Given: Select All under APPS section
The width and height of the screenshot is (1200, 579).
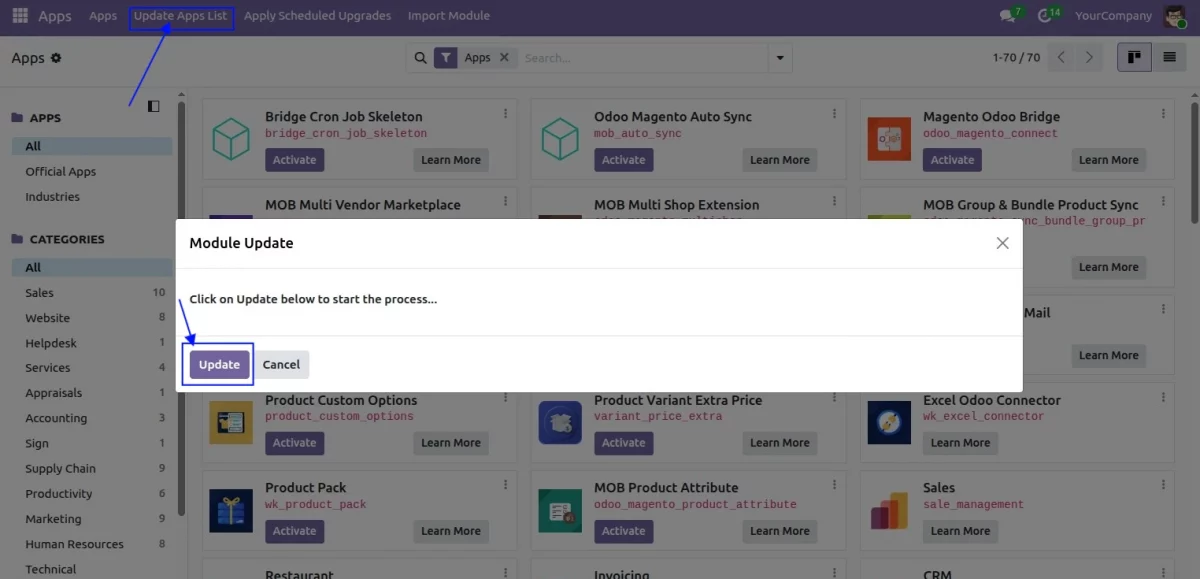Looking at the screenshot, I should coord(92,146).
